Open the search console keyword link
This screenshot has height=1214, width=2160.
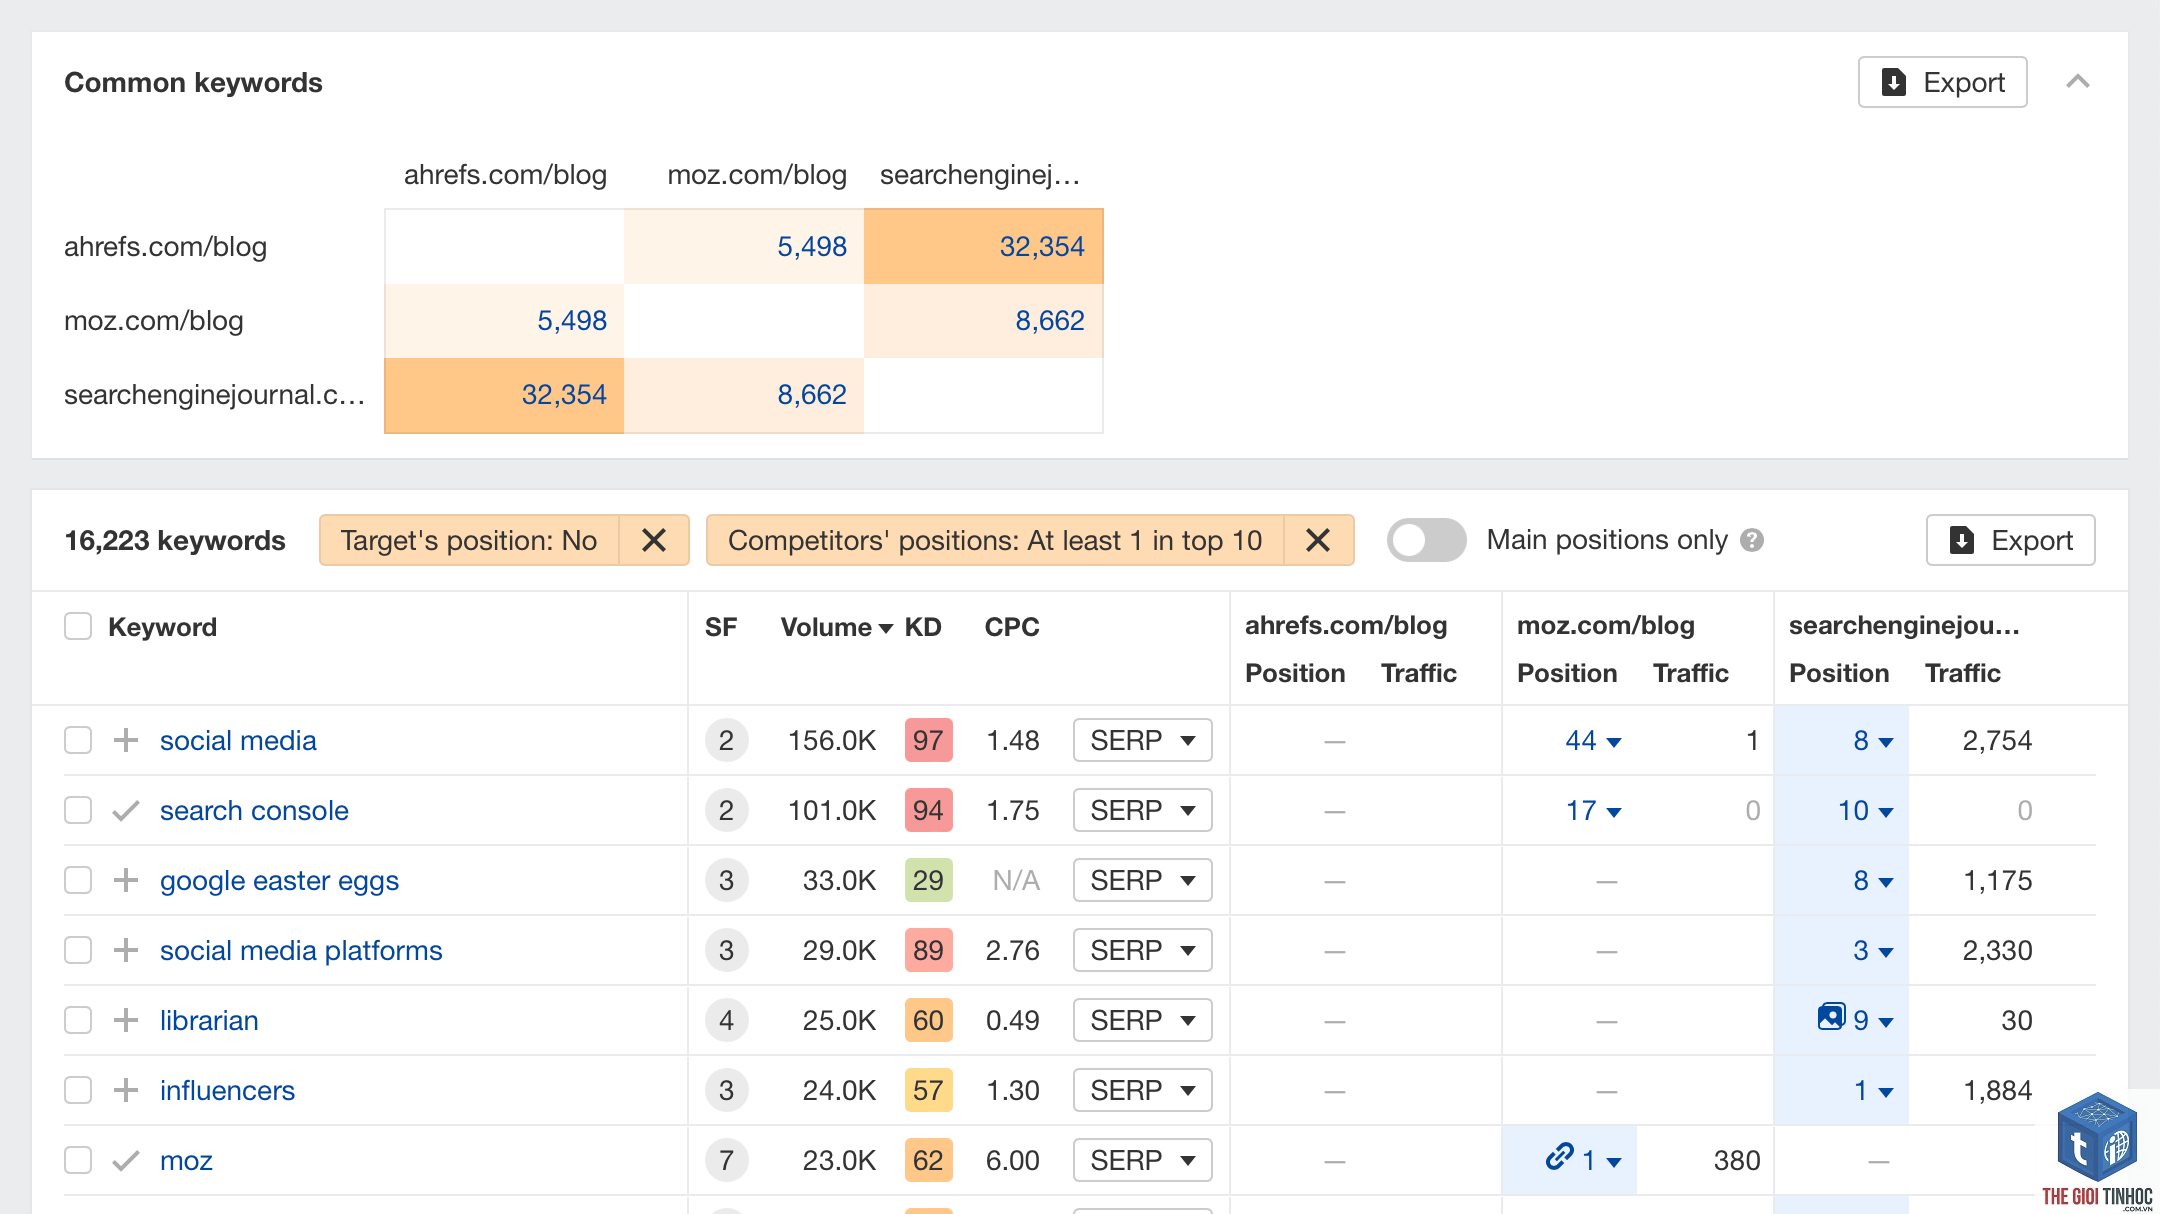click(254, 810)
